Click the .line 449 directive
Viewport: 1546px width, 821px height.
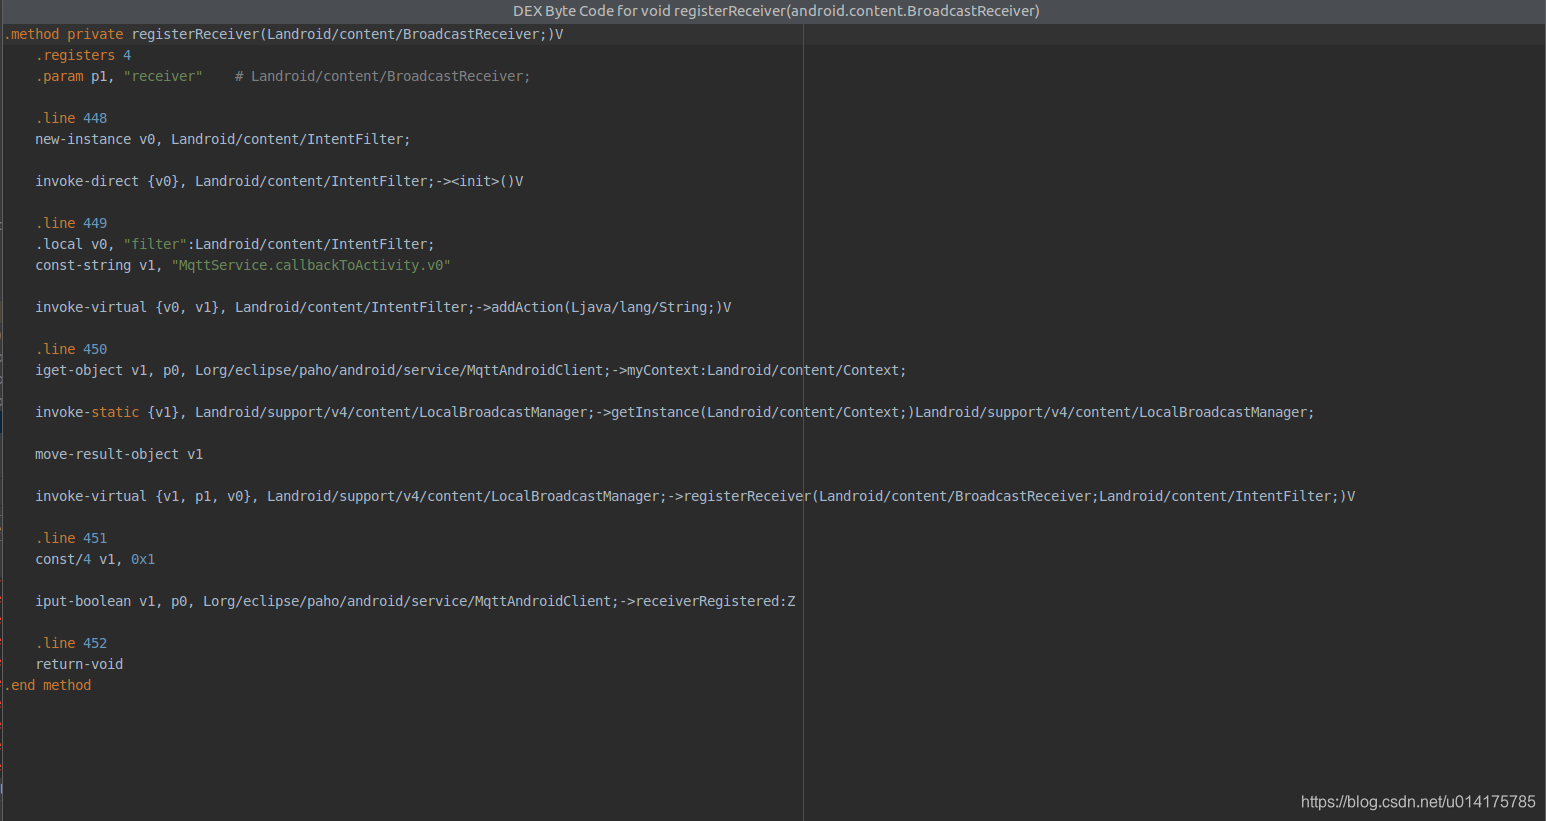71,223
